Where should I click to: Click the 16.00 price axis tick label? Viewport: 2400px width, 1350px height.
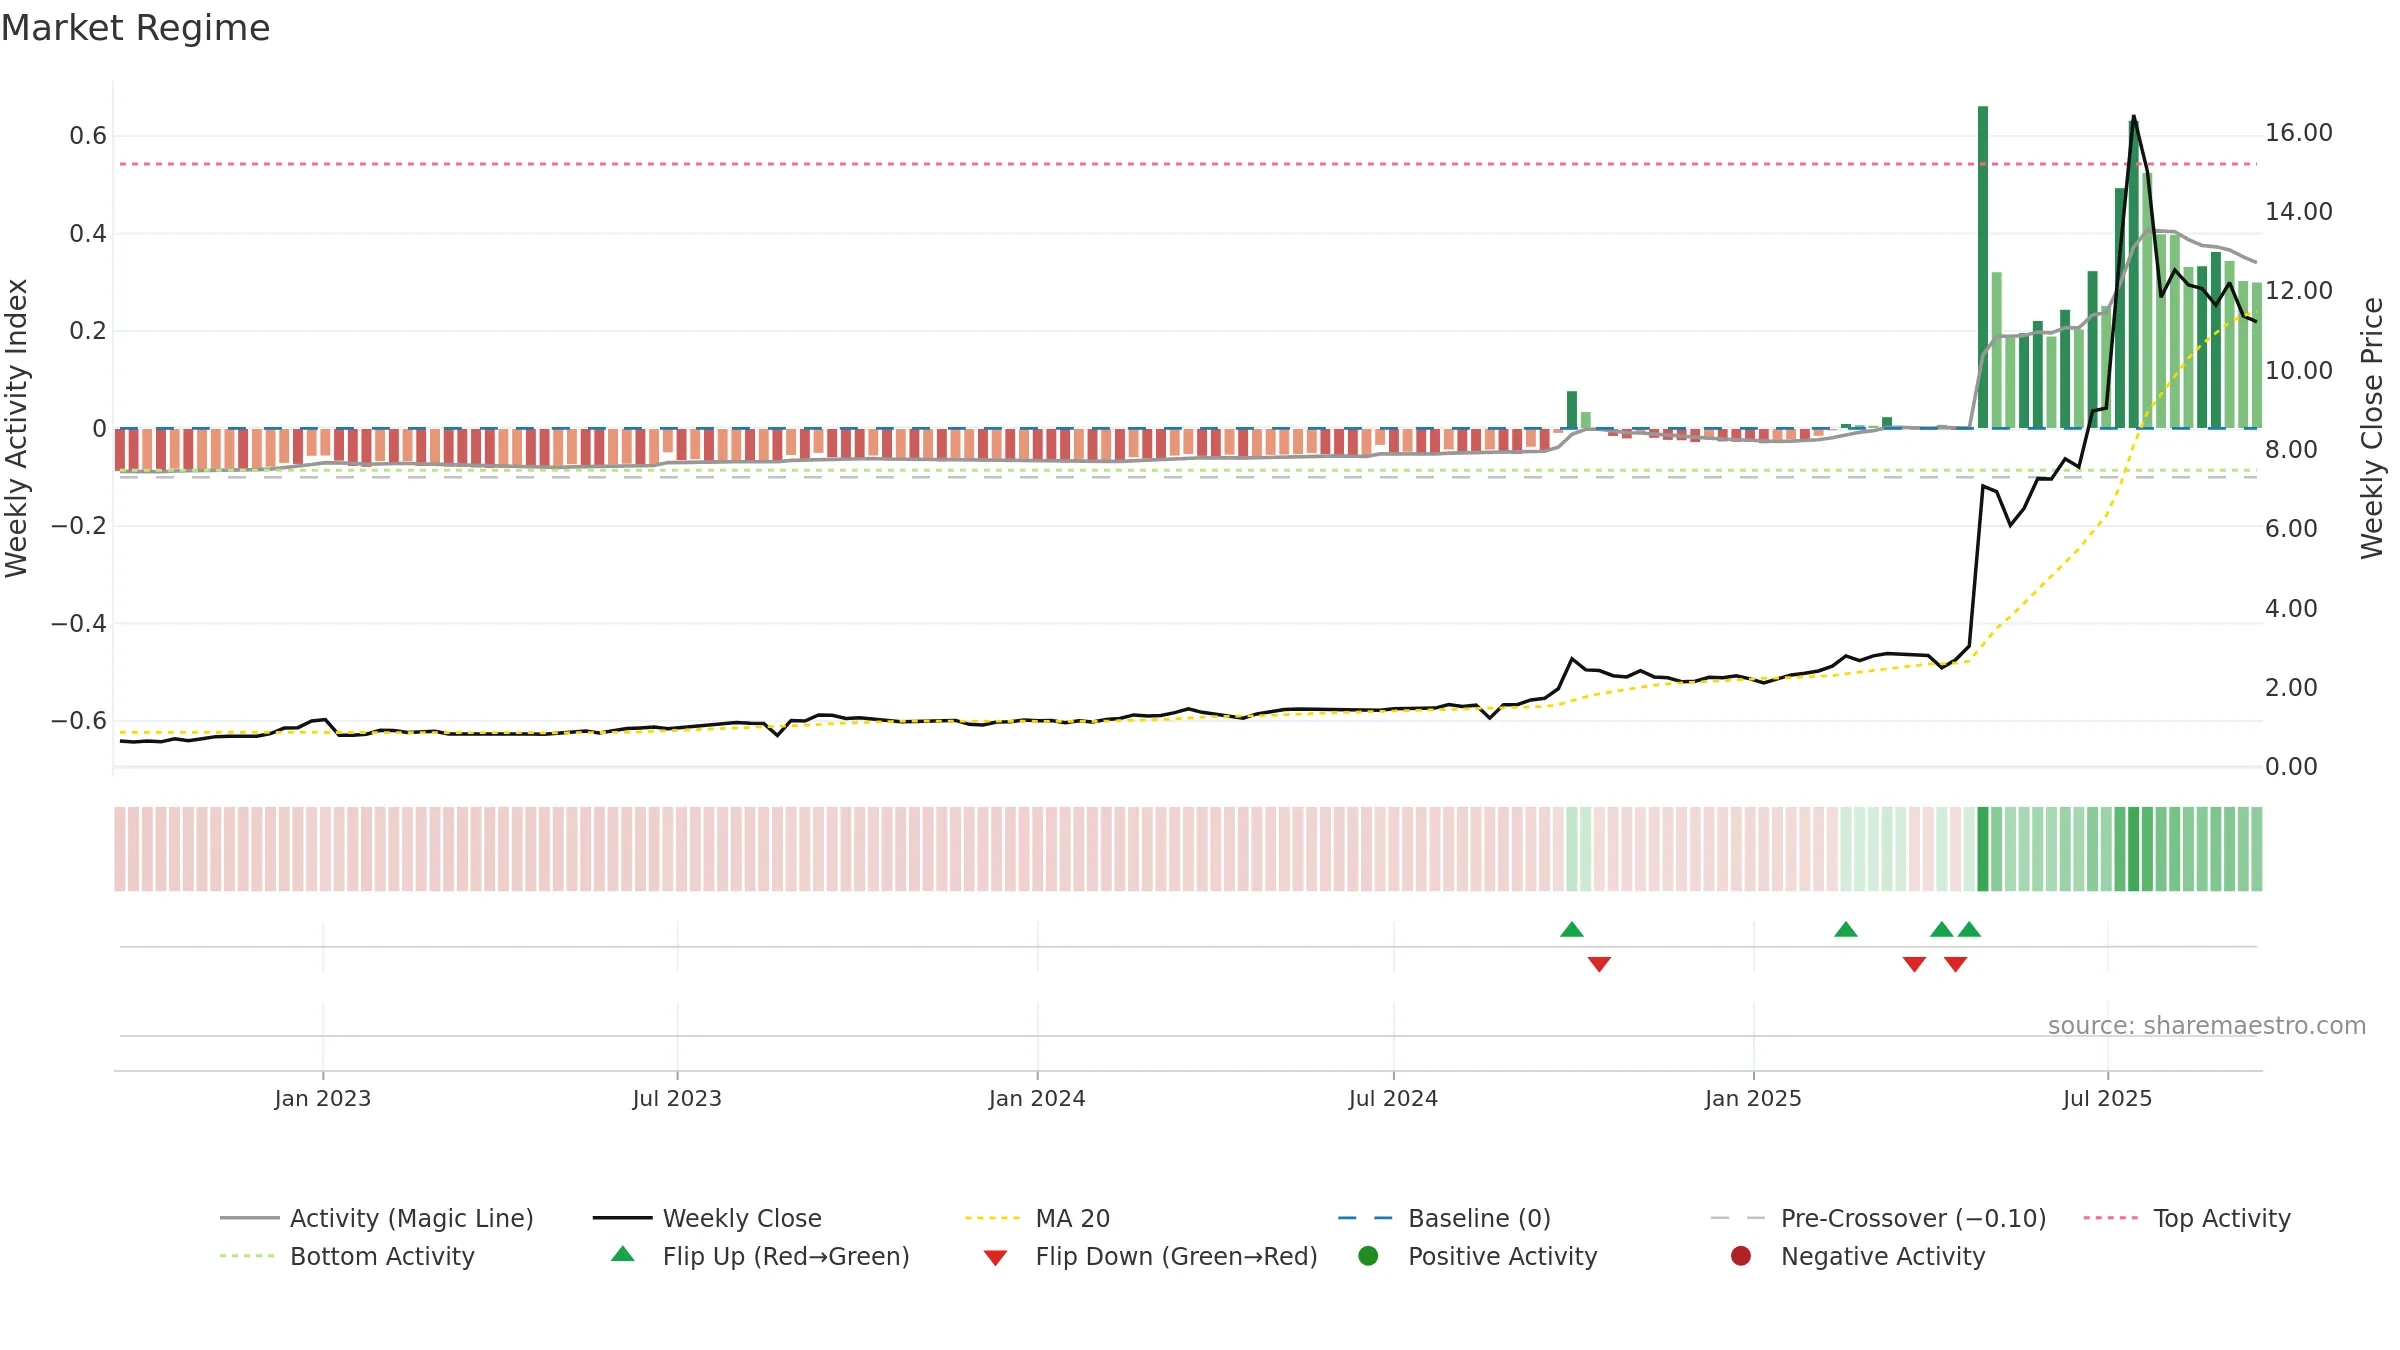click(x=2299, y=133)
